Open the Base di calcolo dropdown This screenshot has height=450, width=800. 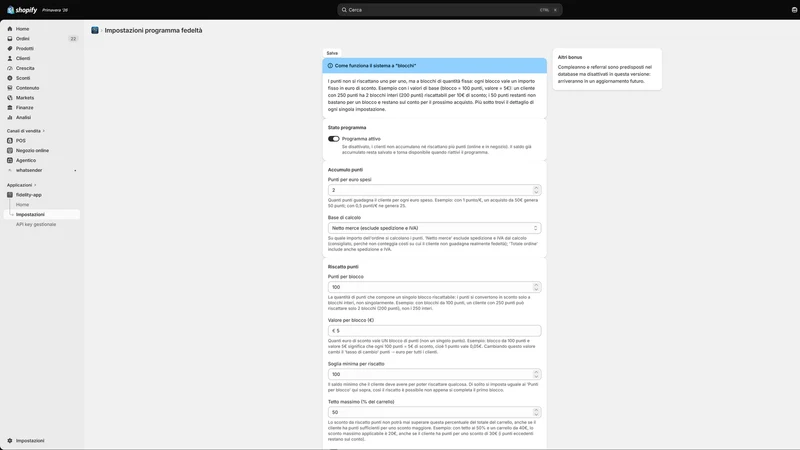click(x=434, y=228)
